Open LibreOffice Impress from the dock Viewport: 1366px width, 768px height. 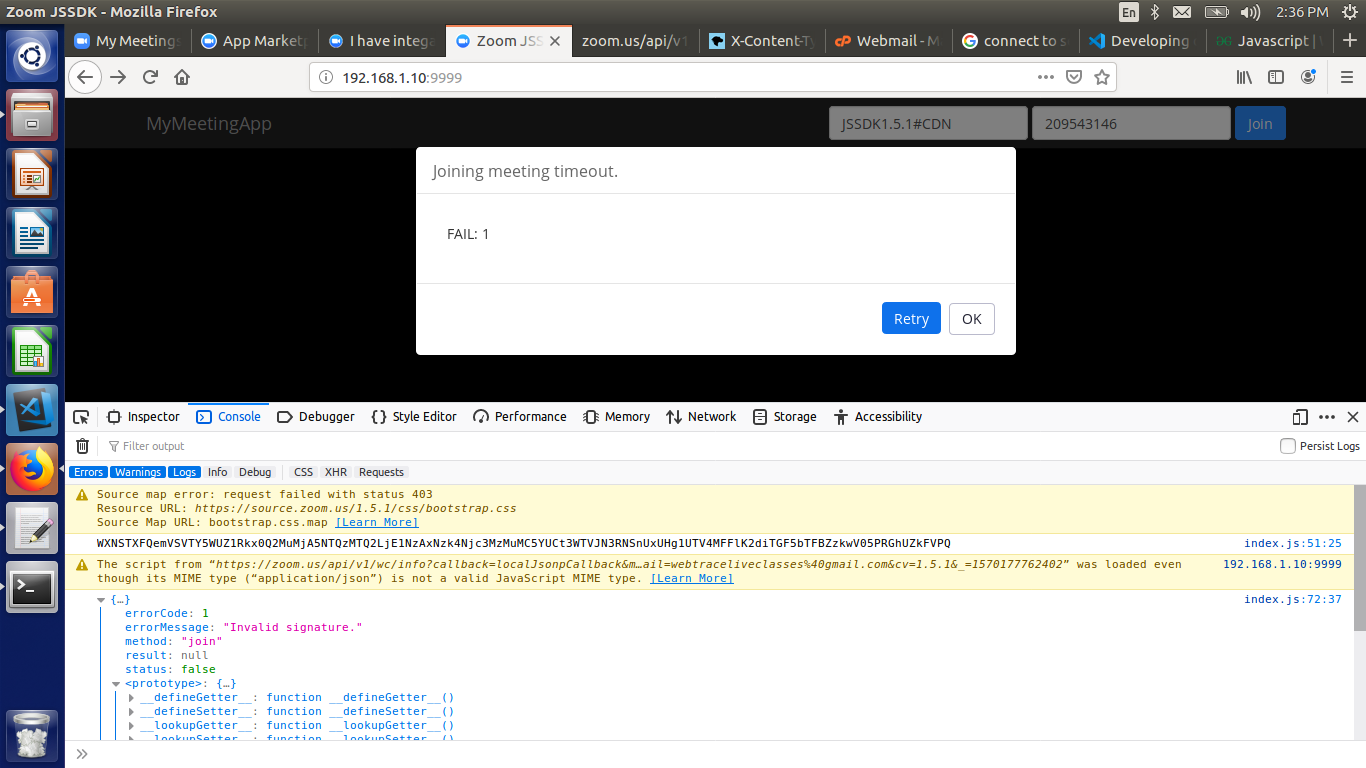(33, 174)
